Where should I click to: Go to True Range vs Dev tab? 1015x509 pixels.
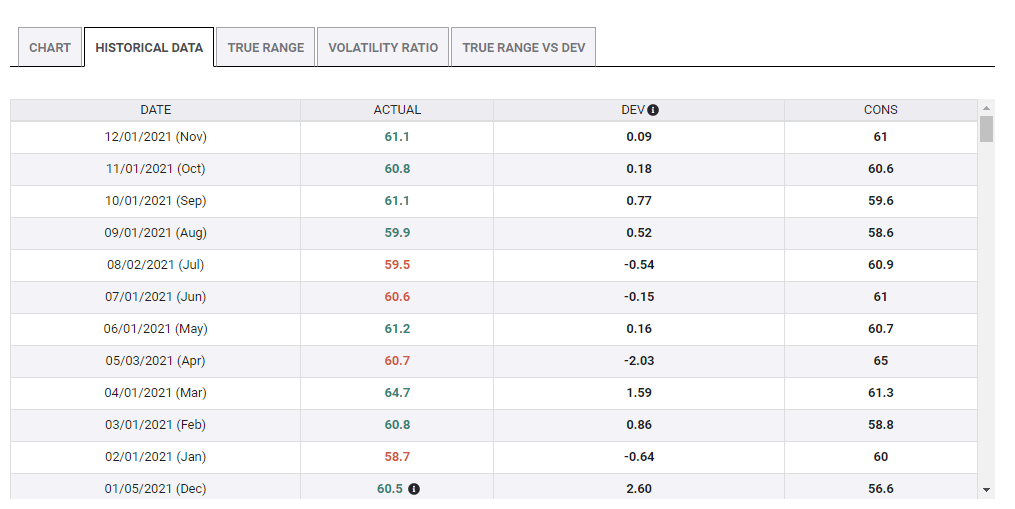pyautogui.click(x=523, y=48)
